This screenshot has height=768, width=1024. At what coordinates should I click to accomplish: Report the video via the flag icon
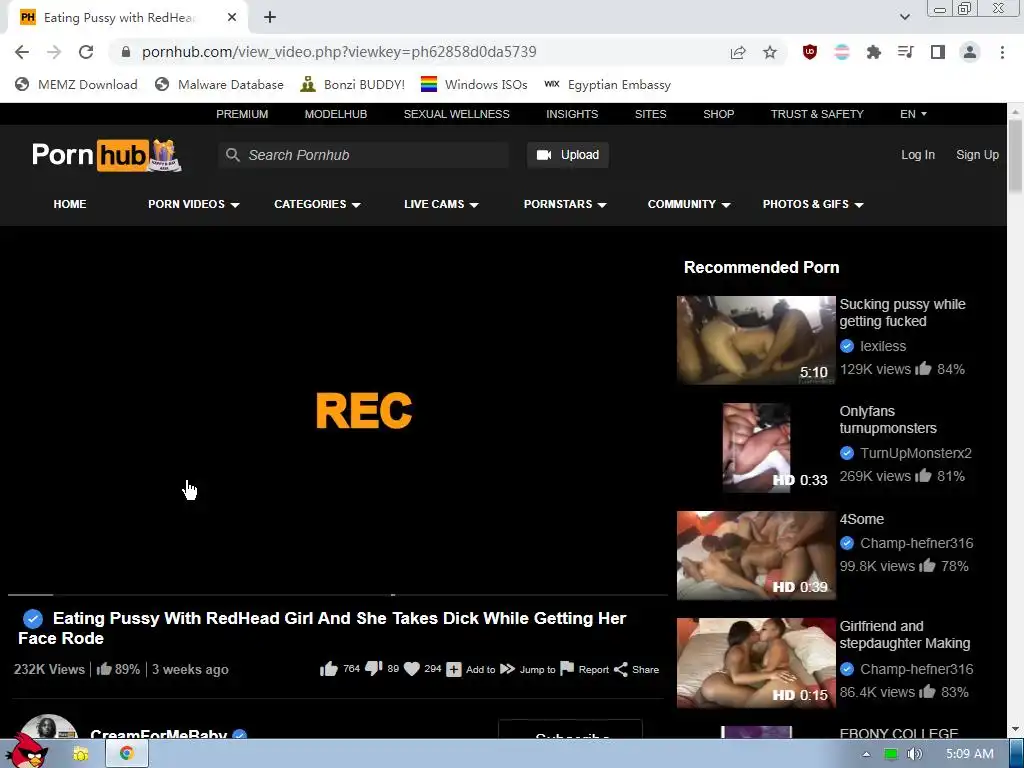click(567, 669)
